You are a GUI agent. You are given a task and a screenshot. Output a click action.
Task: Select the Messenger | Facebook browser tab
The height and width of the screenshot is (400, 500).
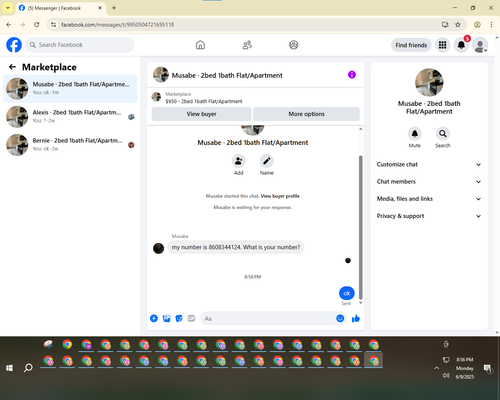[x=60, y=8]
